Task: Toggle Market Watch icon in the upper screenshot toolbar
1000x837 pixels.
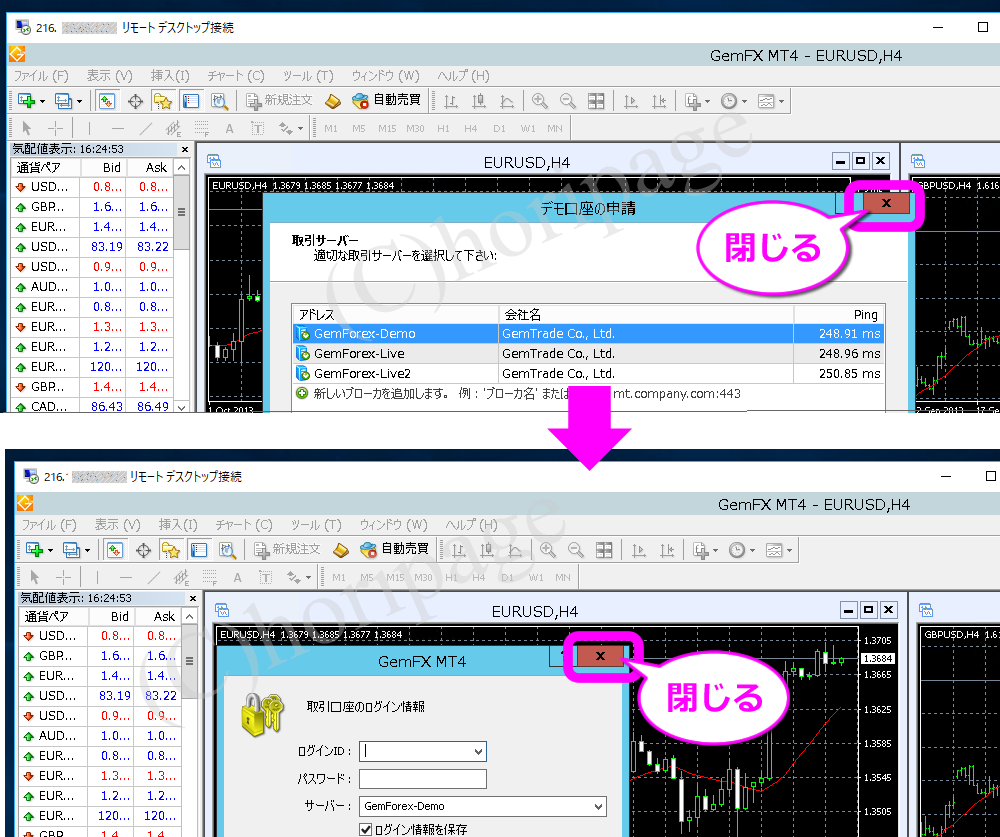Action: coord(107,101)
